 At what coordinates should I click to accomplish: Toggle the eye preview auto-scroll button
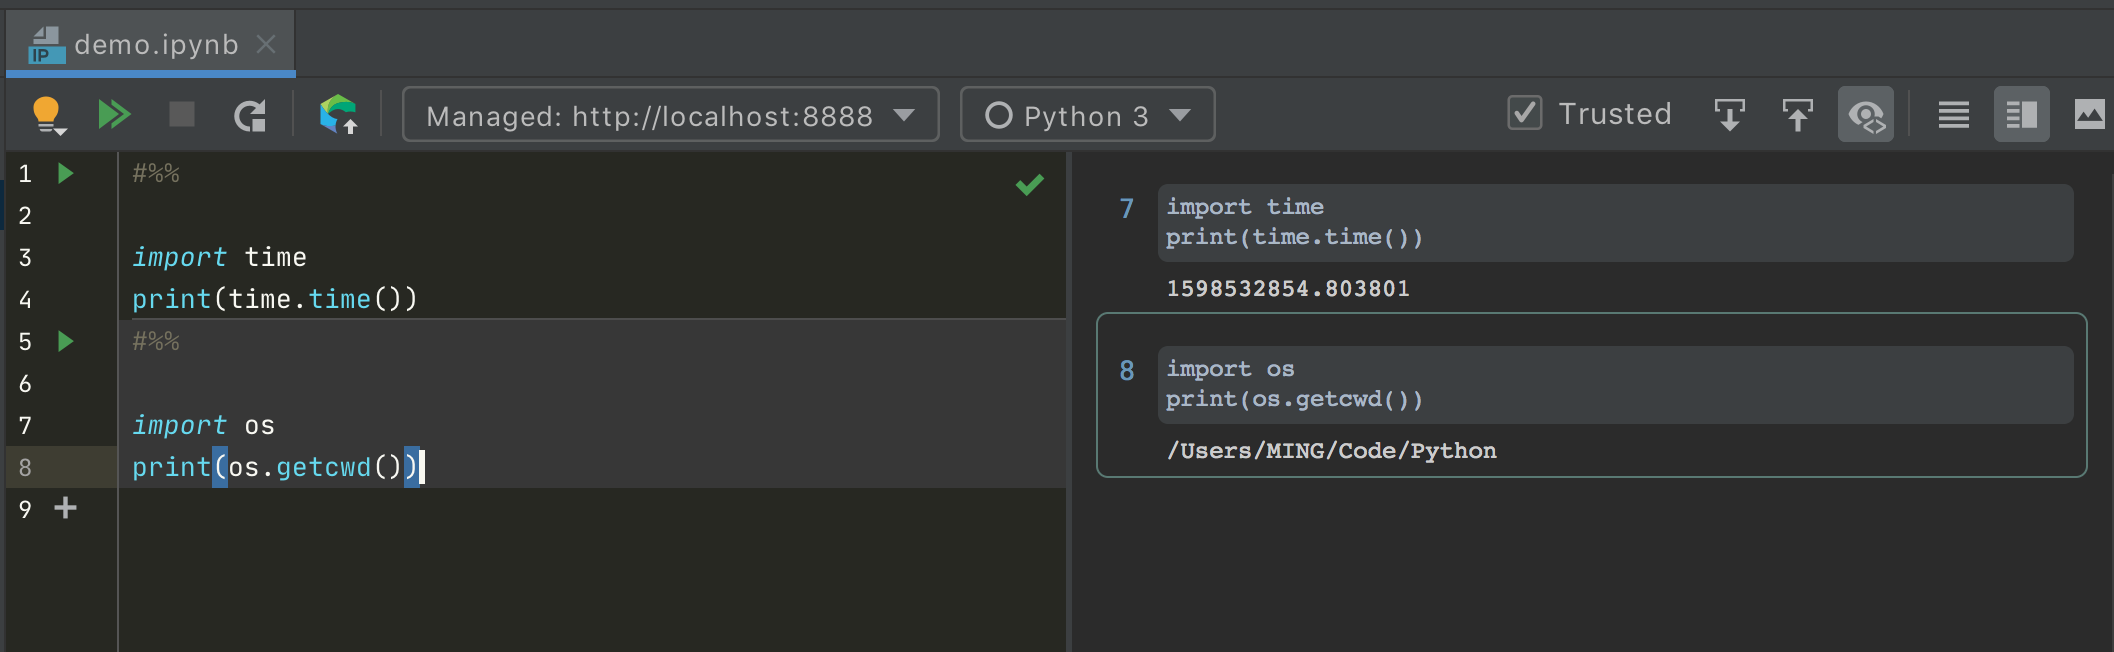click(x=1866, y=115)
